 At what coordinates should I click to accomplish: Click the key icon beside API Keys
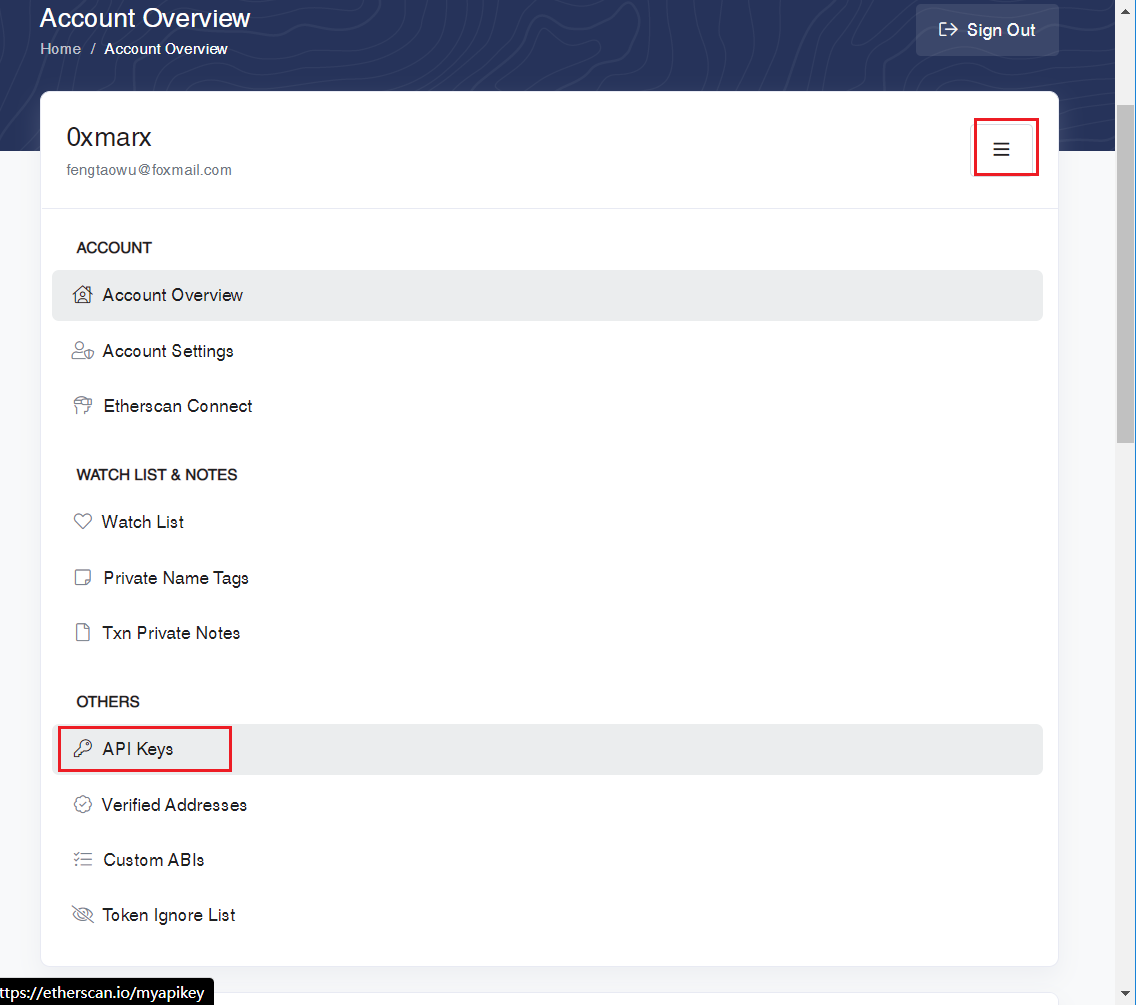tap(83, 749)
